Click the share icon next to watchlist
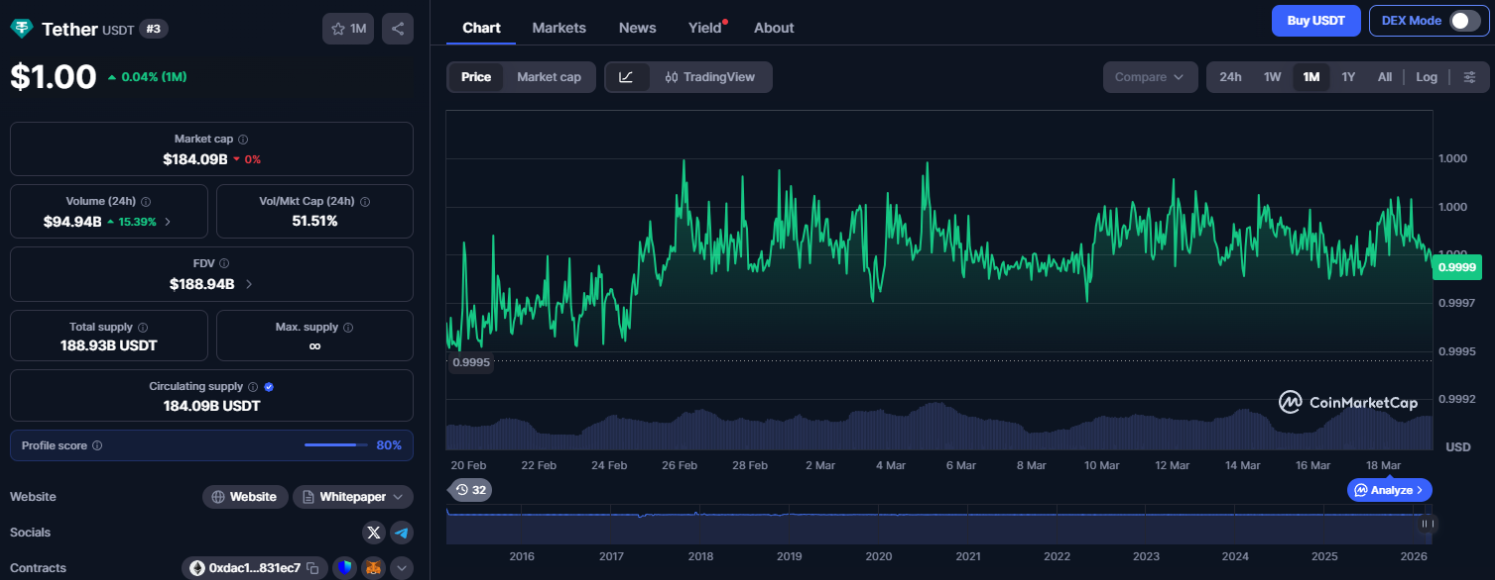1495x580 pixels. tap(397, 29)
